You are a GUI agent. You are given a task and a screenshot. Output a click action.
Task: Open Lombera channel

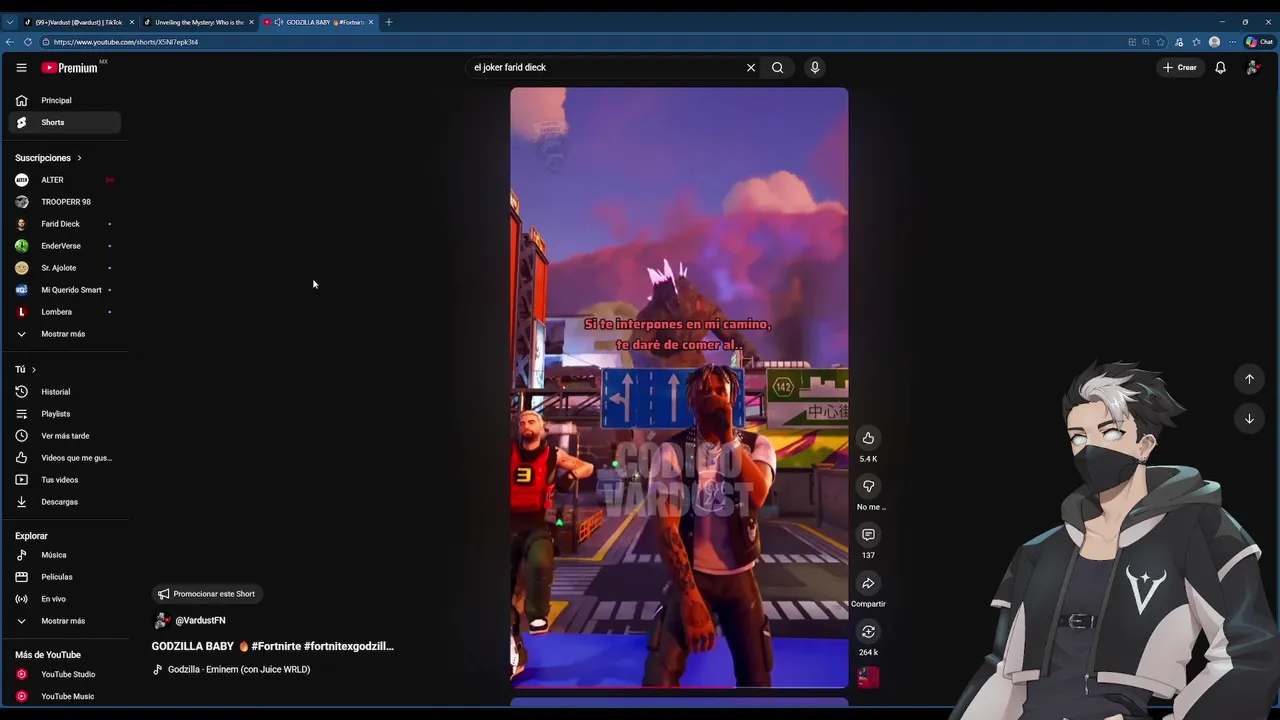coord(65,312)
